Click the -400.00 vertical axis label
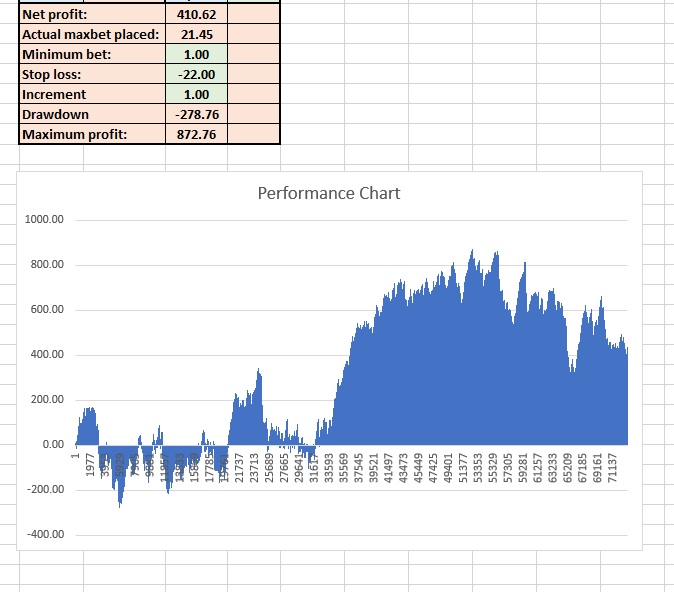The image size is (674, 592). point(43,535)
